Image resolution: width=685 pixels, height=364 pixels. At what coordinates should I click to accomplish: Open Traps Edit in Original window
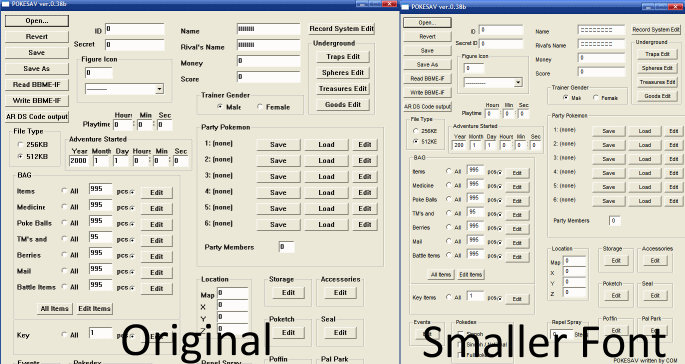click(x=343, y=57)
